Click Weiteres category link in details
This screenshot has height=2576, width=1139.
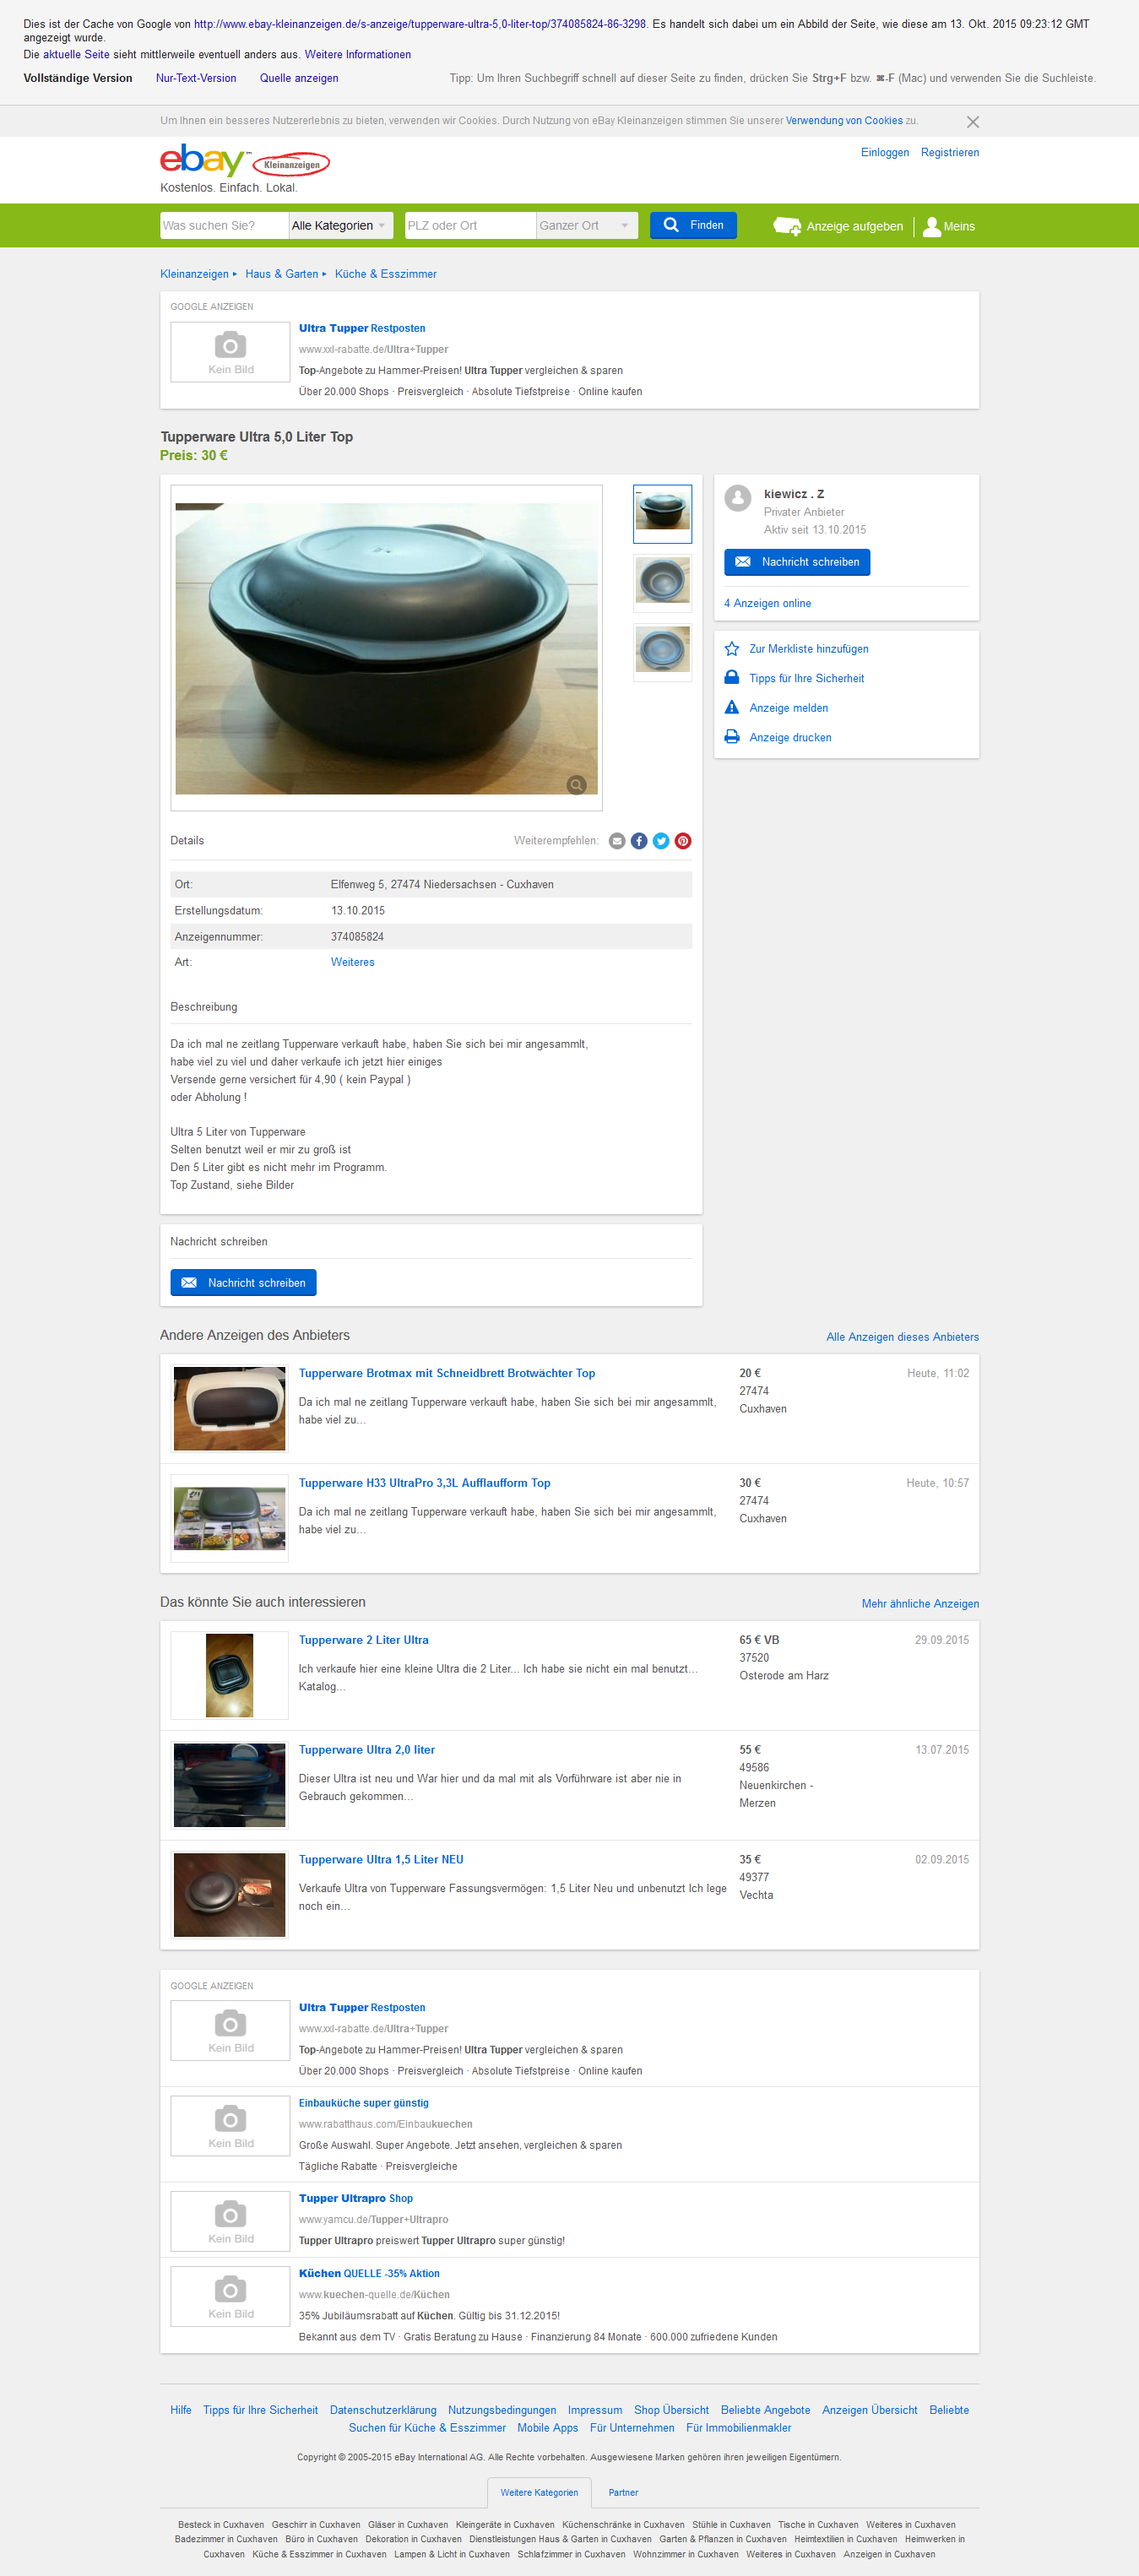click(353, 962)
